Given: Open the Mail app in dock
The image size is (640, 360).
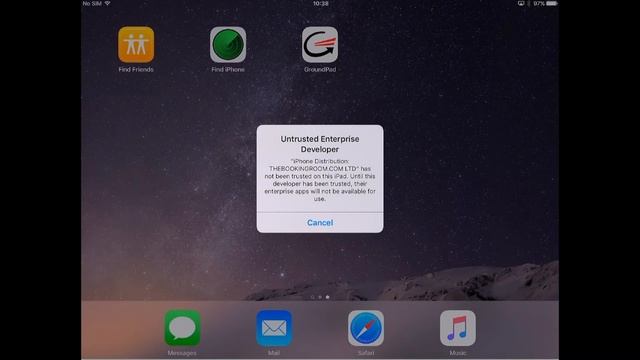Looking at the screenshot, I should [274, 328].
